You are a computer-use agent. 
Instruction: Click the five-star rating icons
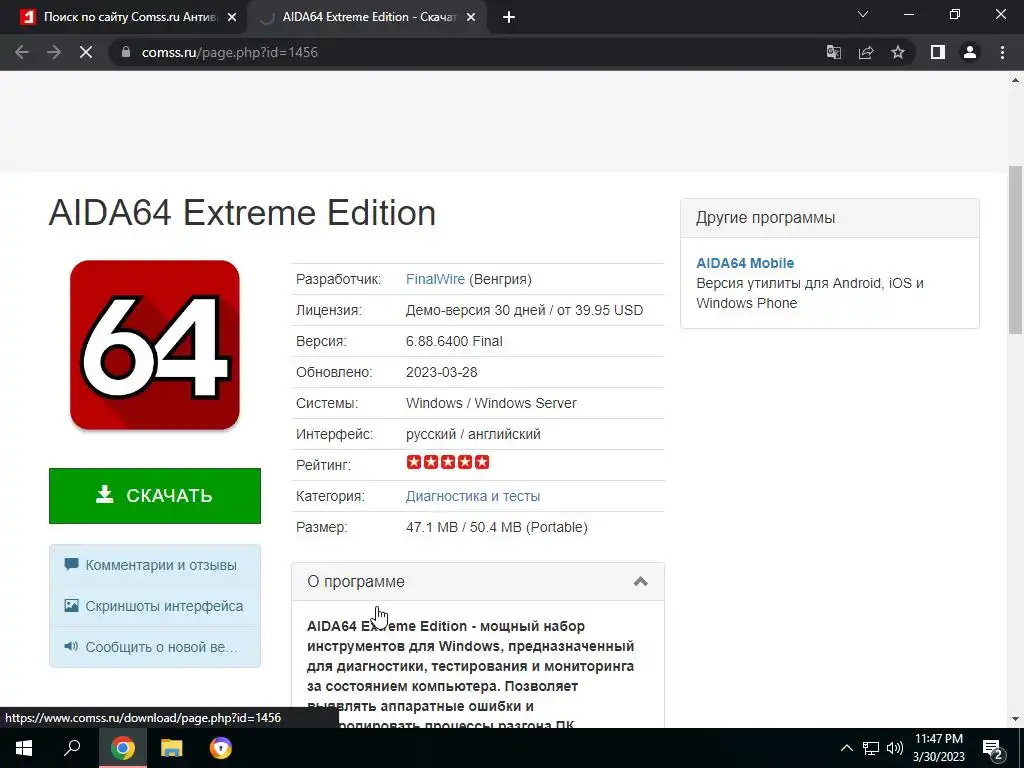tap(447, 462)
